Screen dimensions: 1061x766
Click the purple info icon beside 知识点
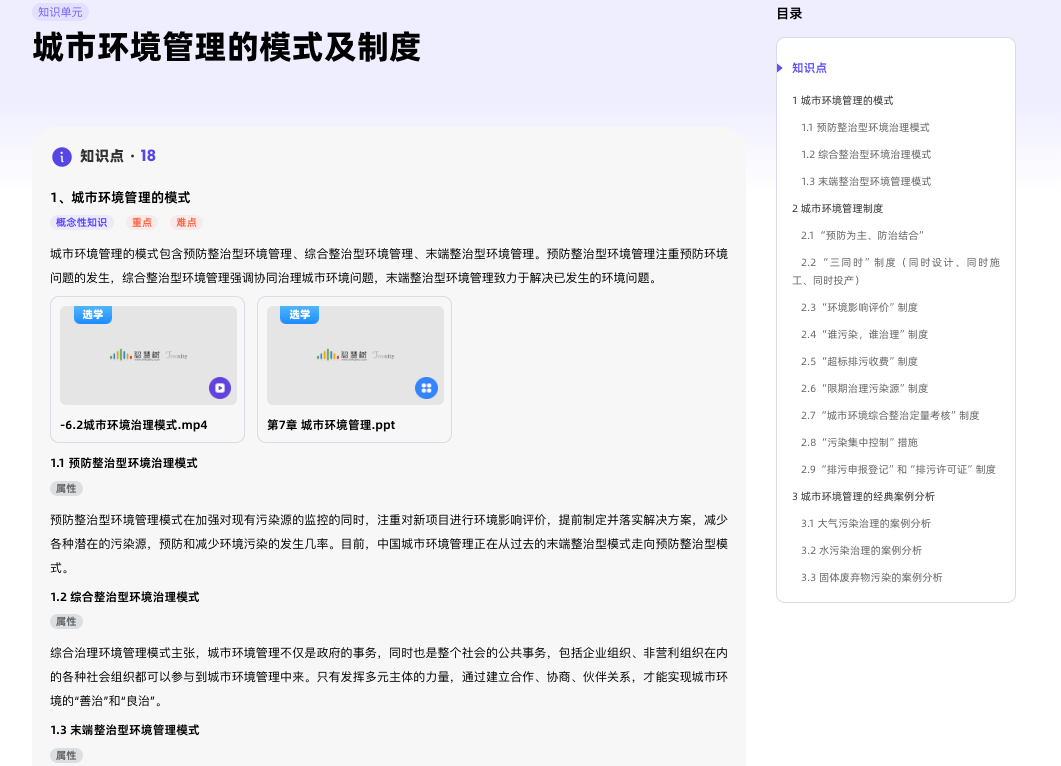tap(62, 156)
